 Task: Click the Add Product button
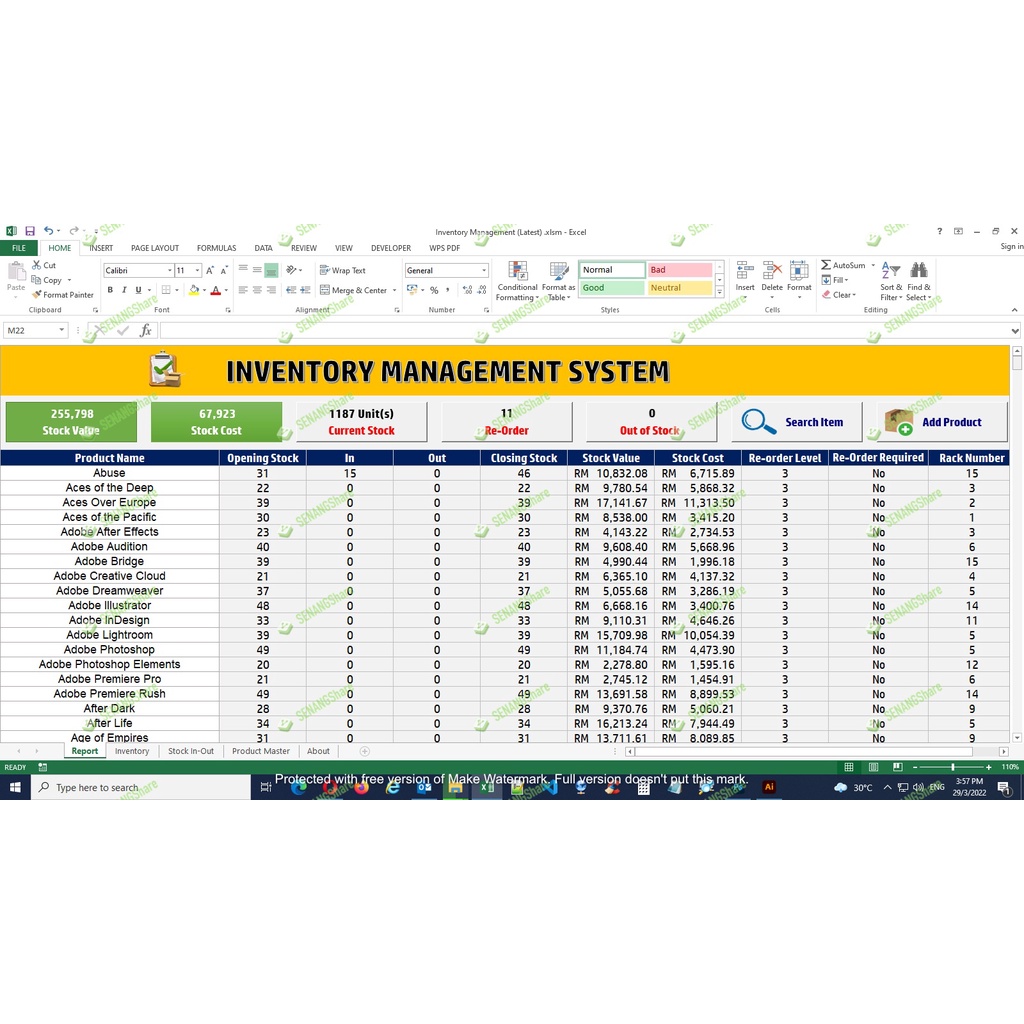click(943, 422)
